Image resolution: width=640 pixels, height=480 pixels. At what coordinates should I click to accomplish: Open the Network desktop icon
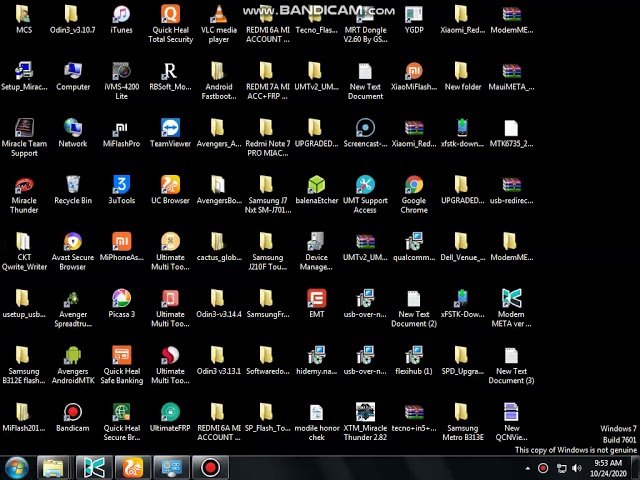(x=73, y=133)
